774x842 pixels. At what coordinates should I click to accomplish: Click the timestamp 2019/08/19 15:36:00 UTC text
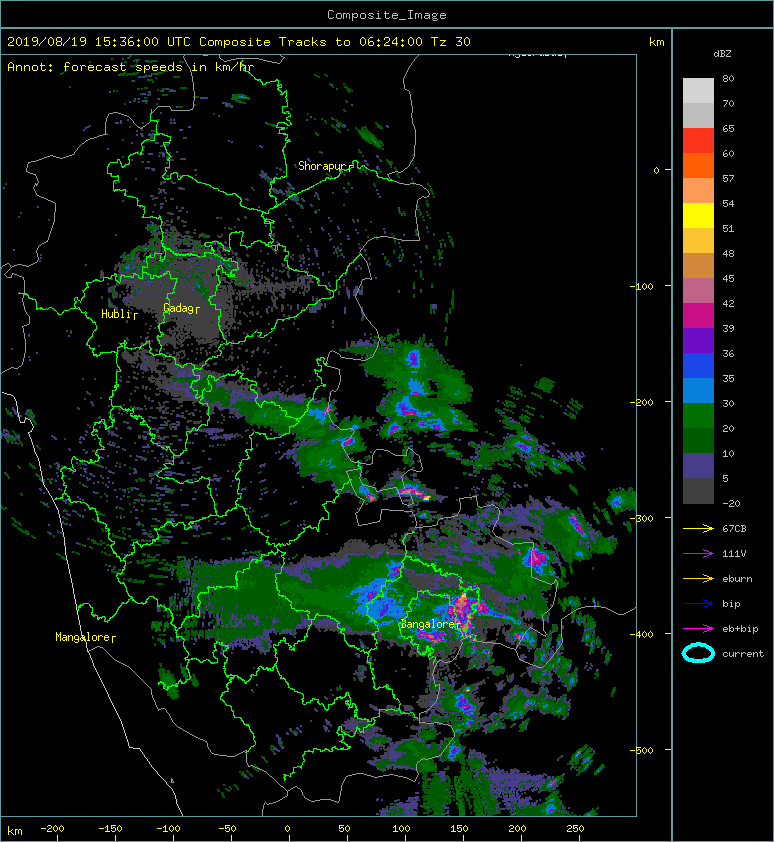pos(98,42)
